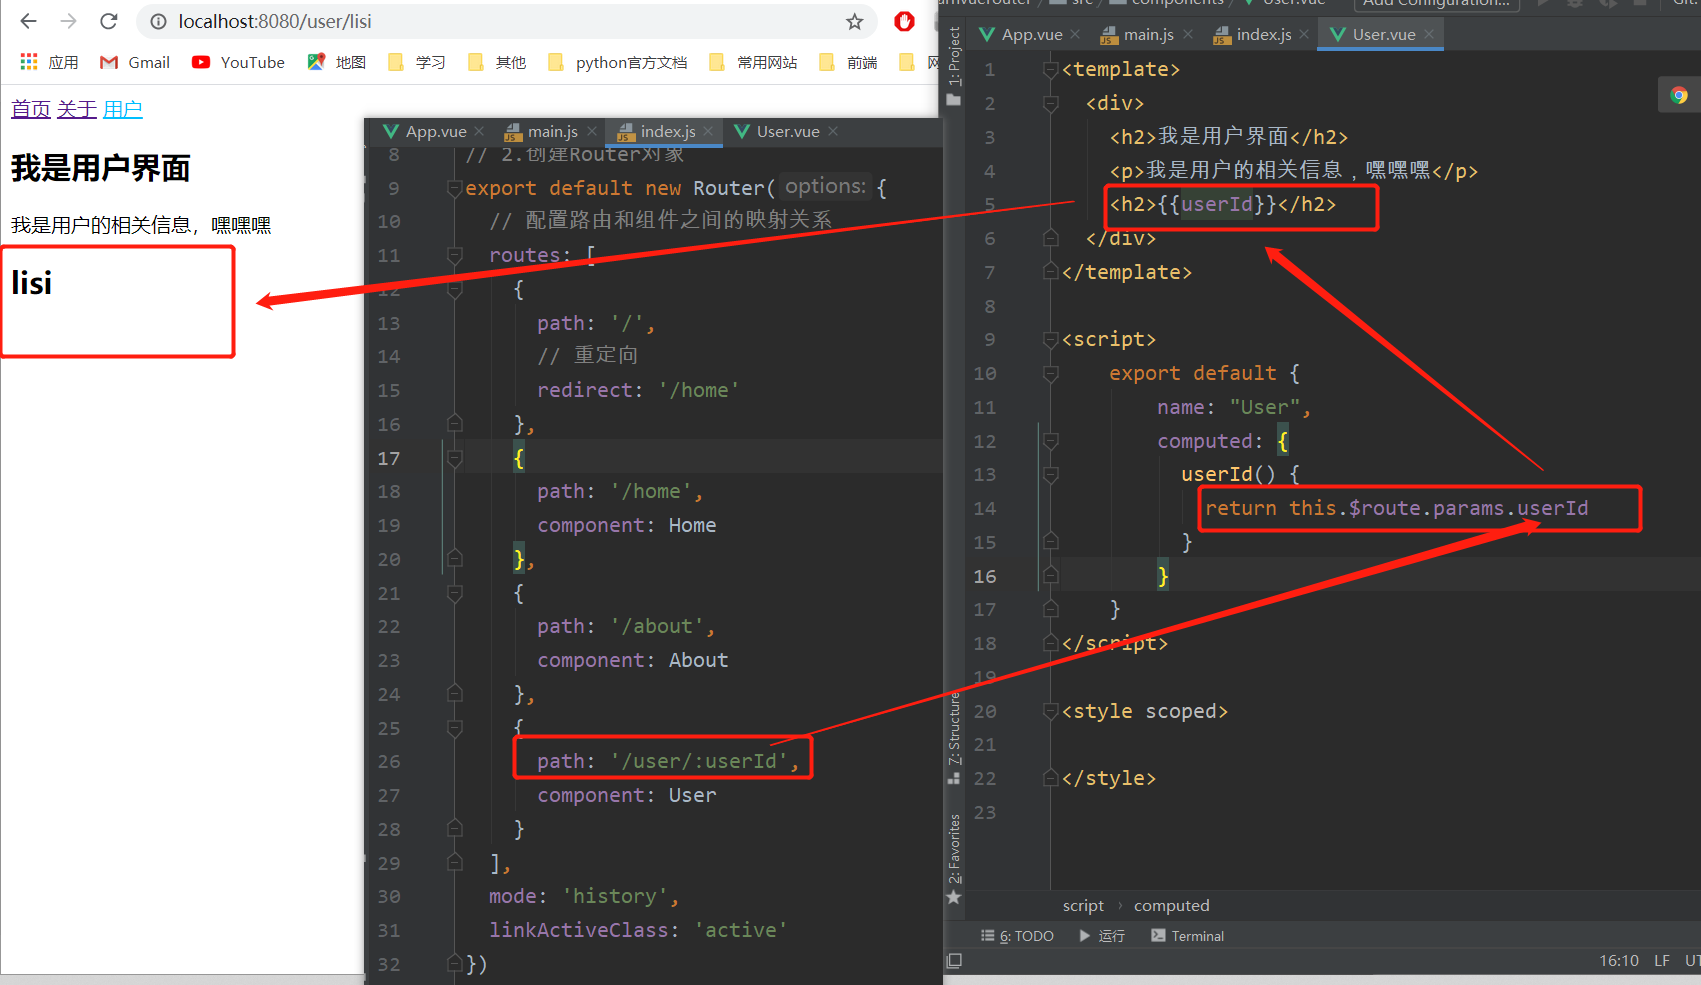The image size is (1701, 985).
Task: View site information icon in address bar
Action: pyautogui.click(x=158, y=21)
